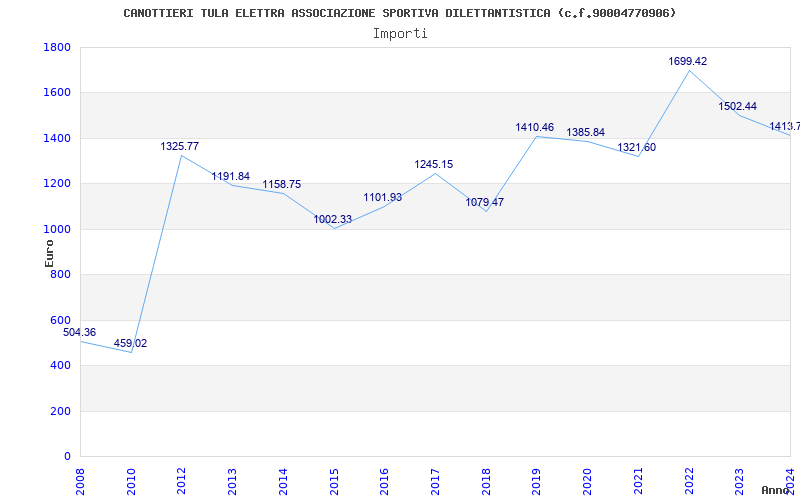
Task: Select data label 1245.15
Action: (x=434, y=165)
